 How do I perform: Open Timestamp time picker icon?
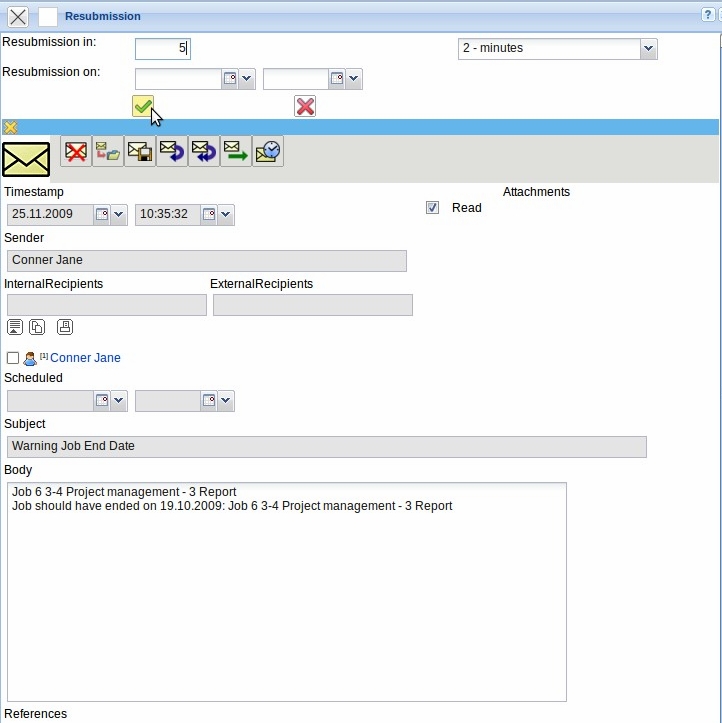209,214
